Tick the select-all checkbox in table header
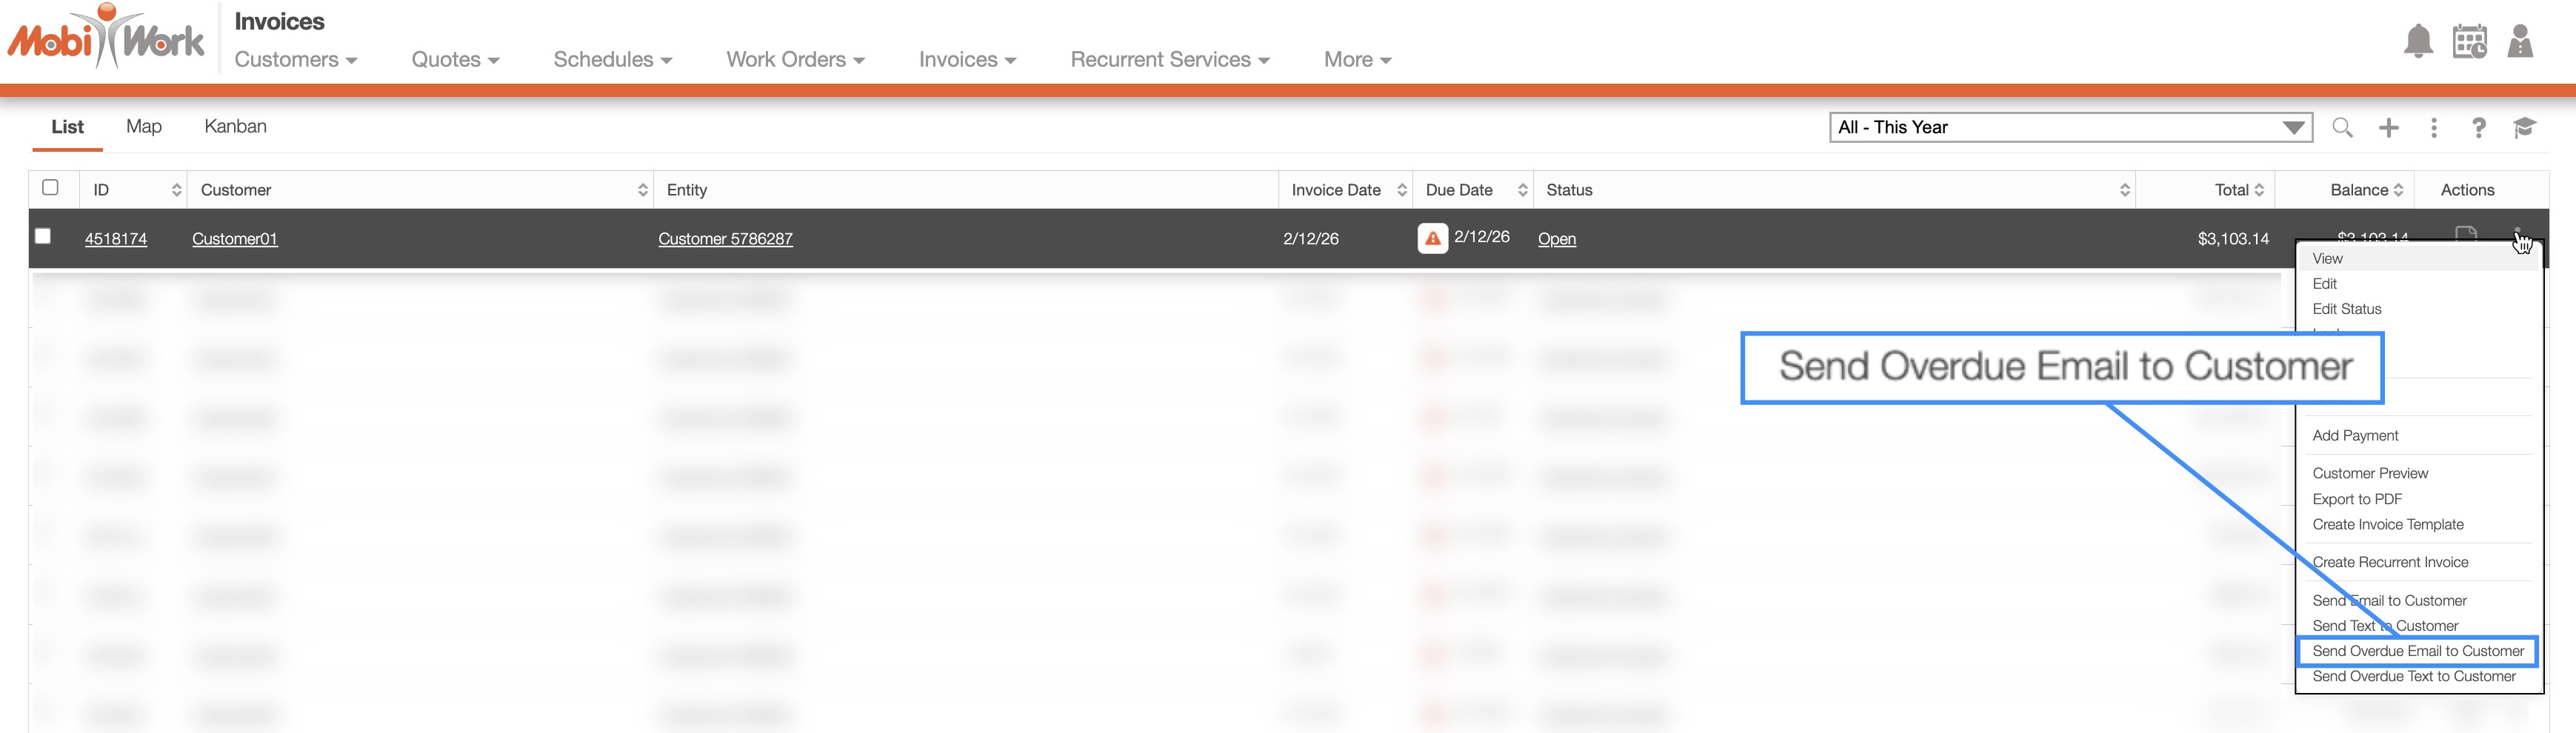 click(x=50, y=188)
